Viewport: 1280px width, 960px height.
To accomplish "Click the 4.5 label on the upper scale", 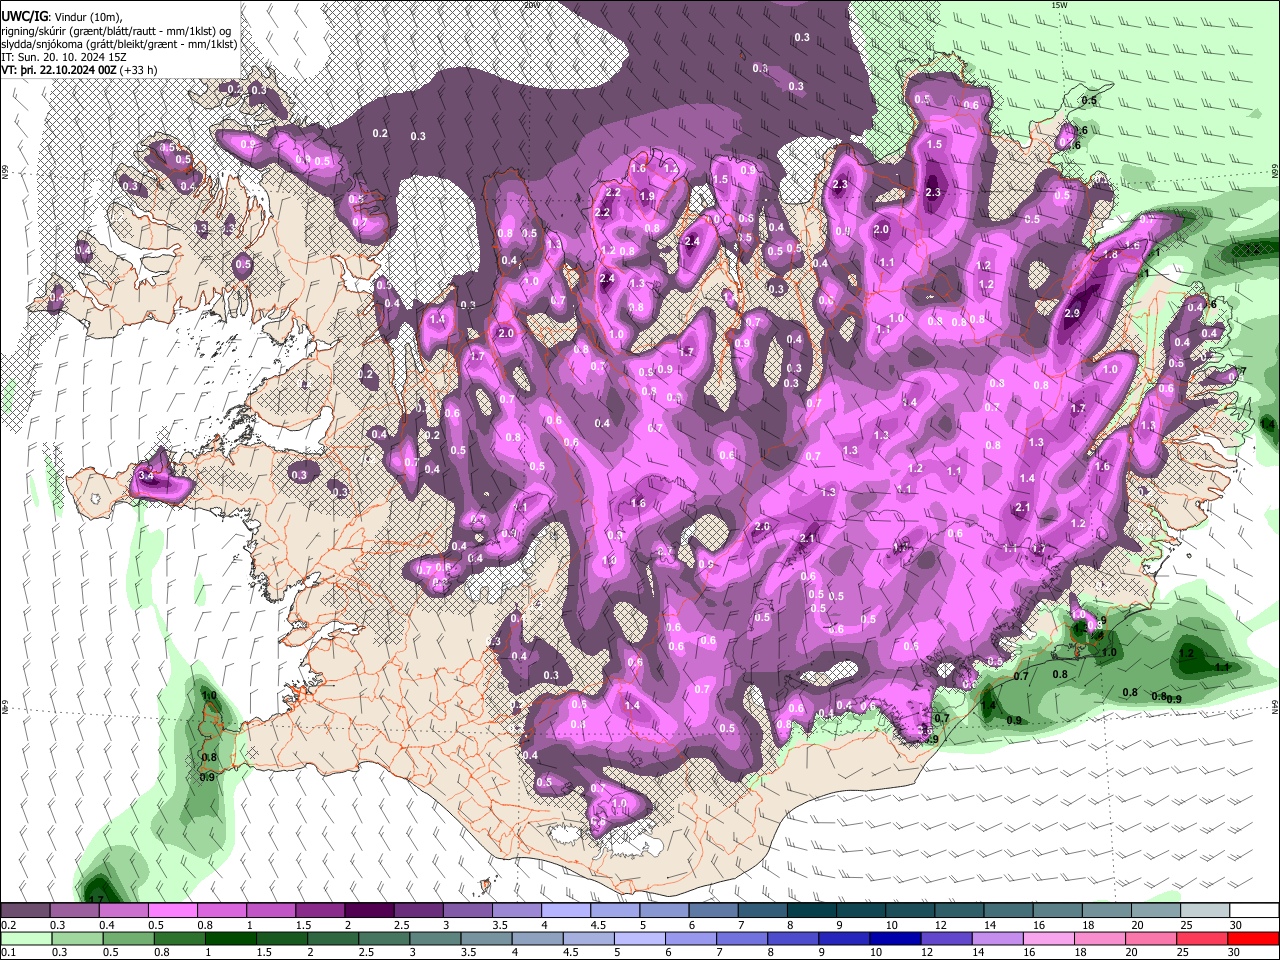I will coord(598,926).
